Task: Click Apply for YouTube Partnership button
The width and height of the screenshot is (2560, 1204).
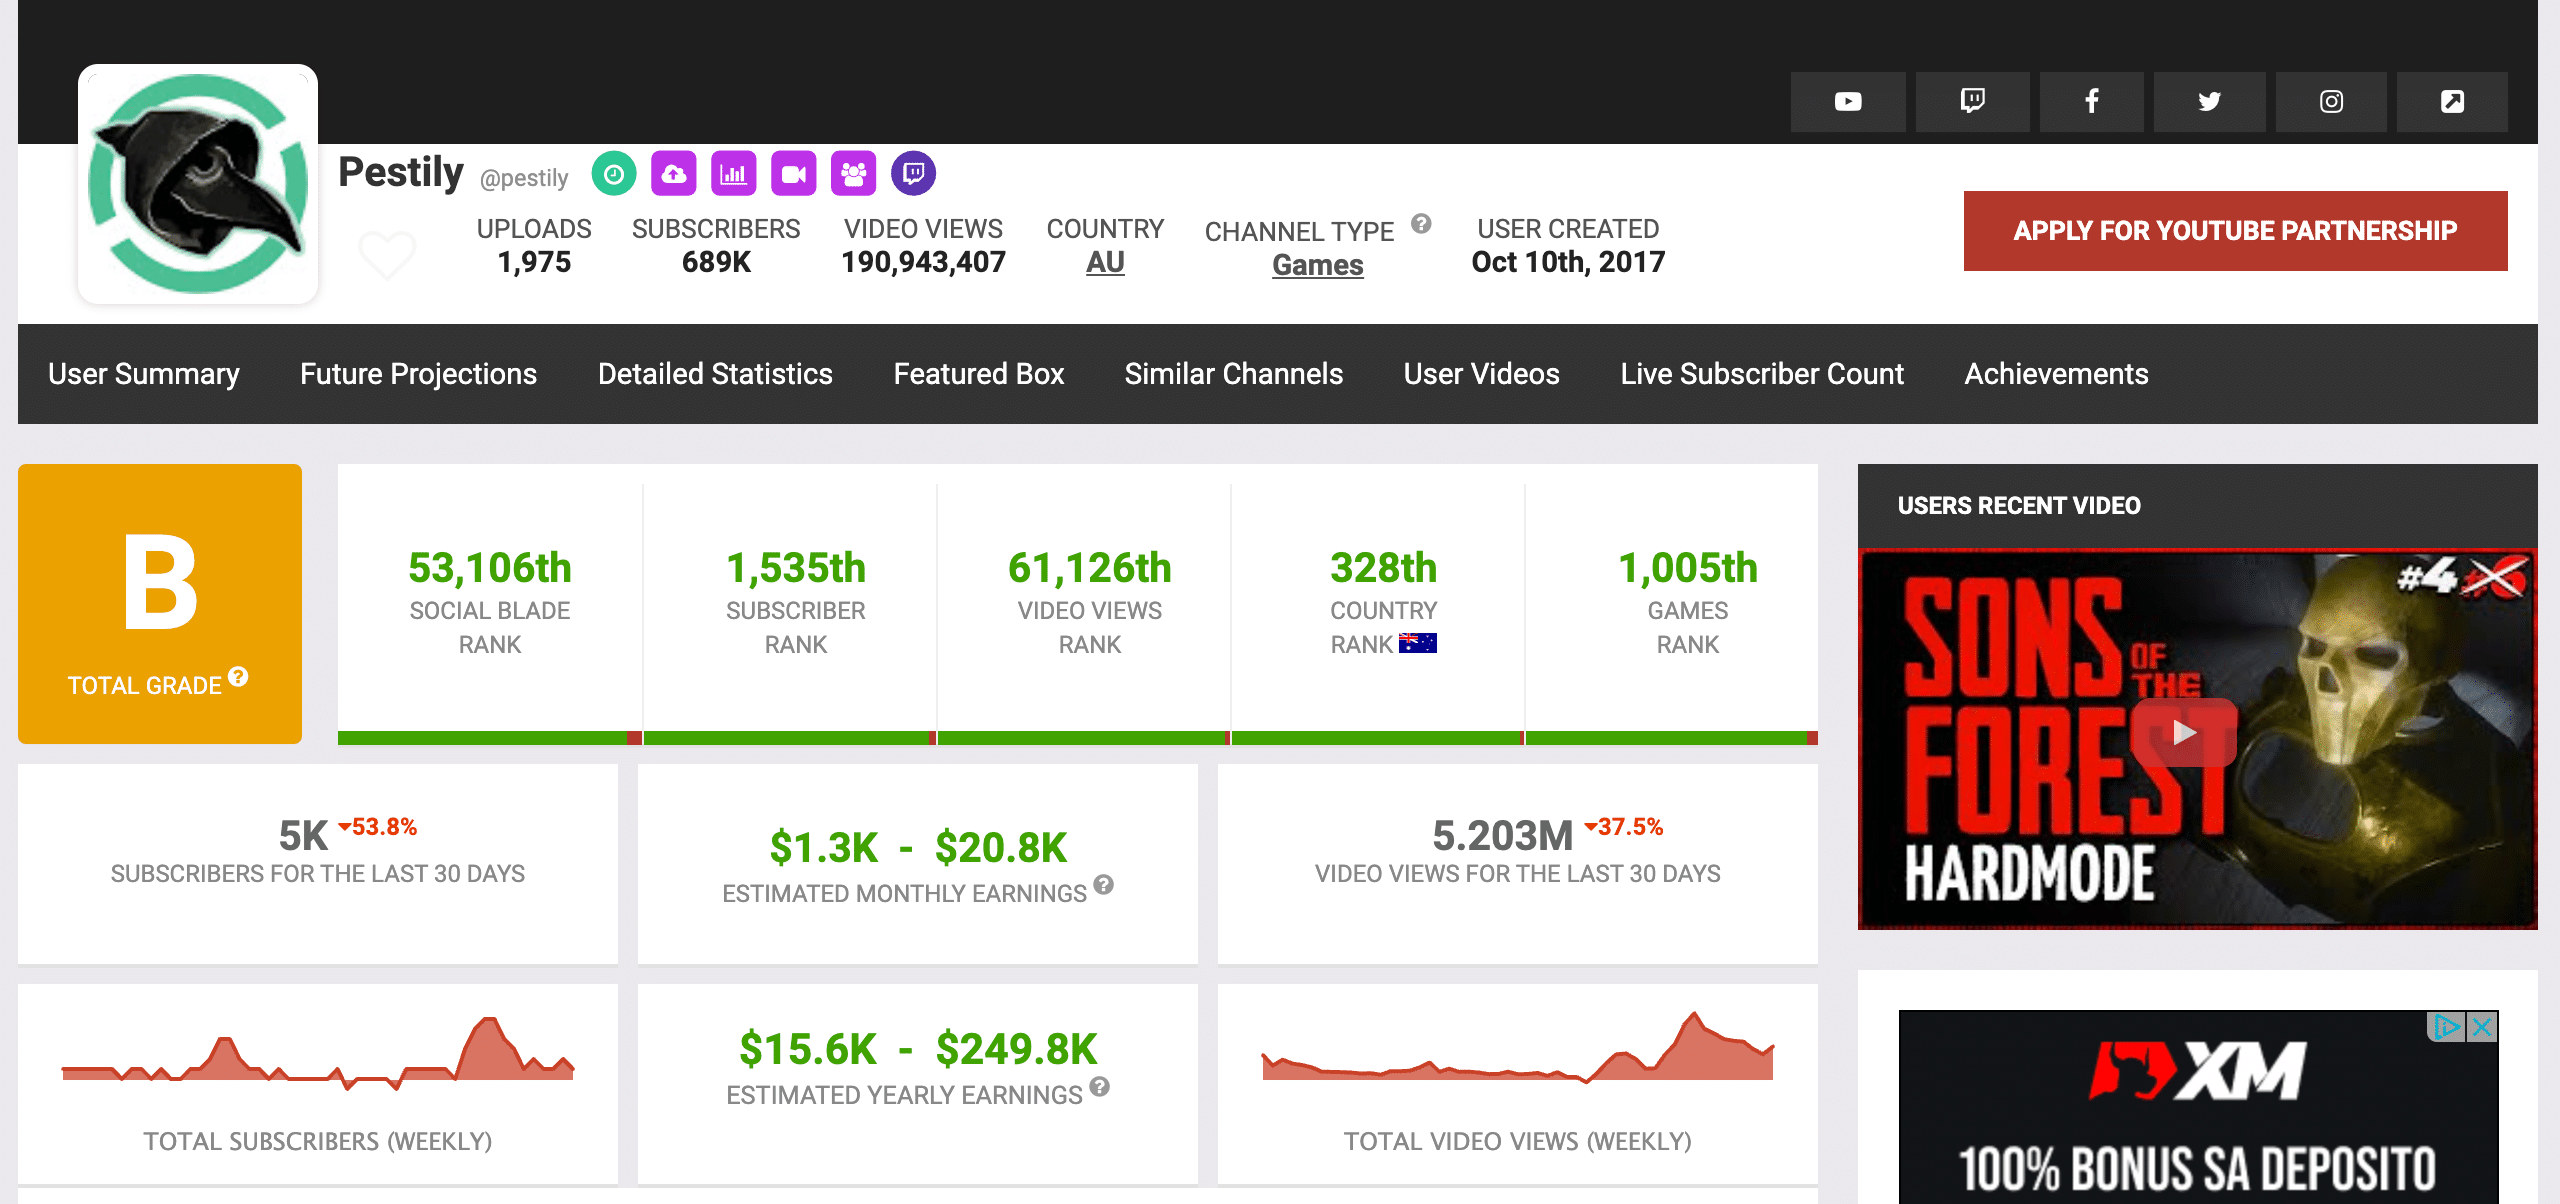Action: click(x=2235, y=231)
